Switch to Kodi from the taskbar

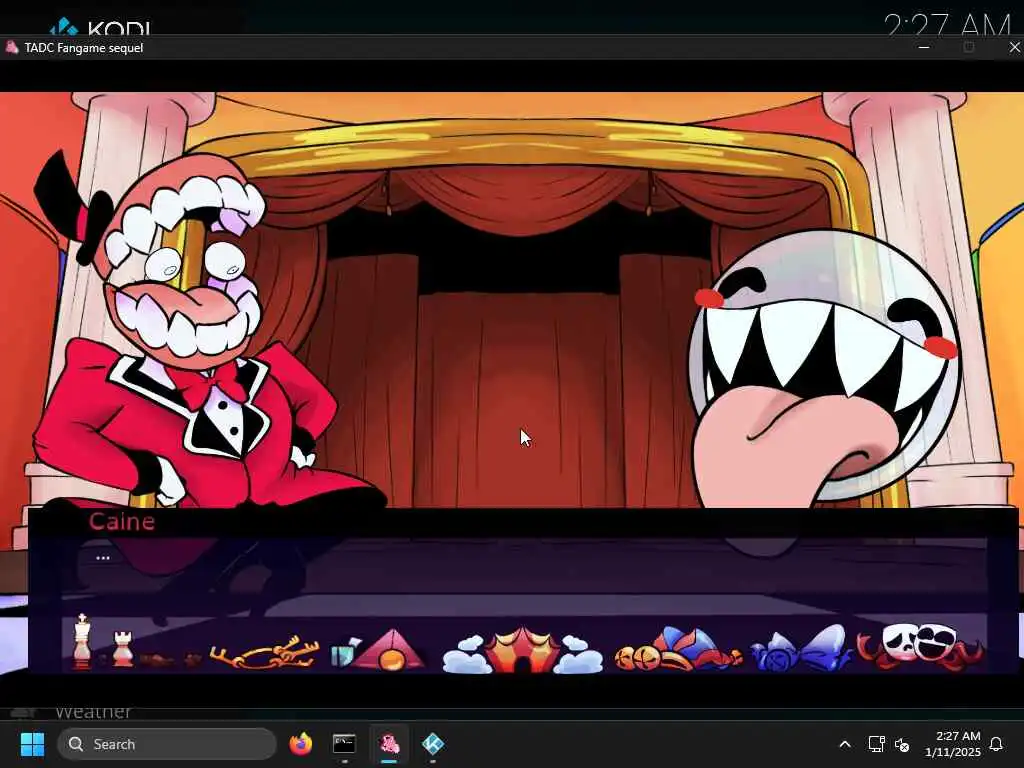pos(433,744)
